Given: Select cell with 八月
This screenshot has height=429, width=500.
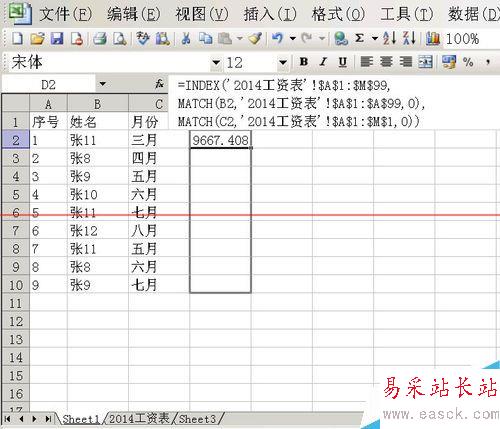Looking at the screenshot, I should pos(159,231).
